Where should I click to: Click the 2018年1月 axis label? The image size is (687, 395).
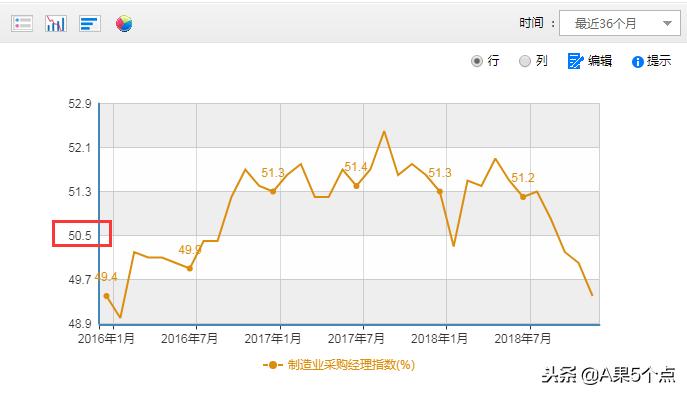coord(439,339)
